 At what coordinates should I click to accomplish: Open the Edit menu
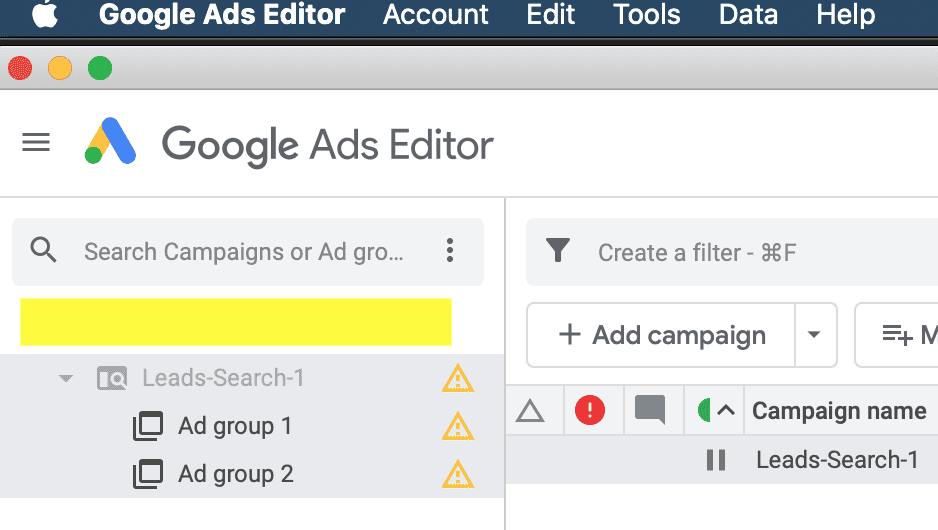click(x=550, y=14)
